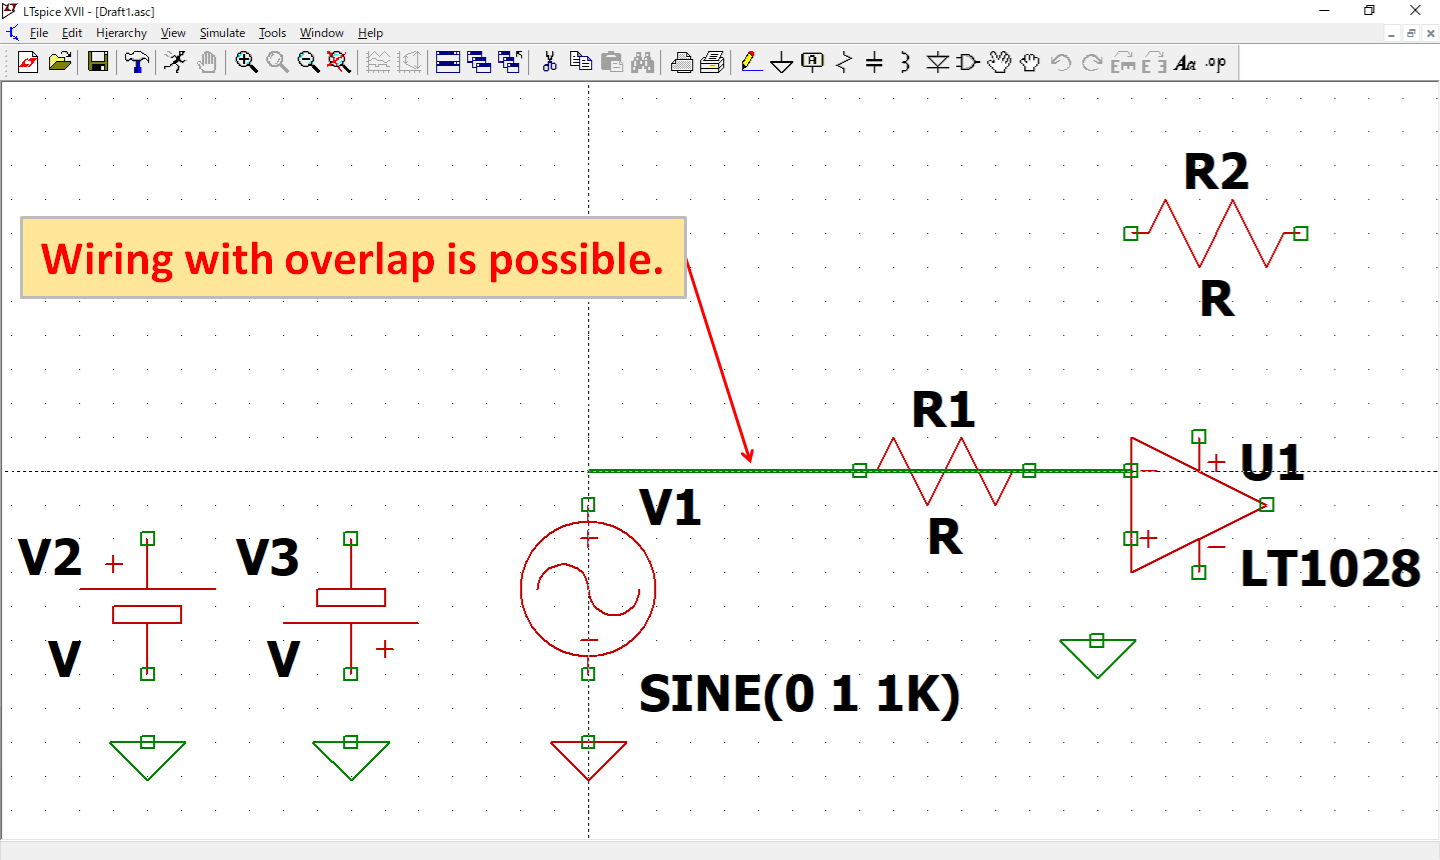Open the Tools menu

272,33
